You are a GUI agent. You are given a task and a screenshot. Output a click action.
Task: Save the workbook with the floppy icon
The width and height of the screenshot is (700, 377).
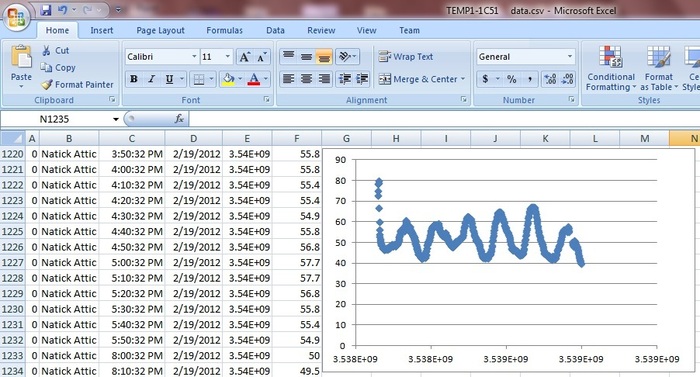pos(46,10)
